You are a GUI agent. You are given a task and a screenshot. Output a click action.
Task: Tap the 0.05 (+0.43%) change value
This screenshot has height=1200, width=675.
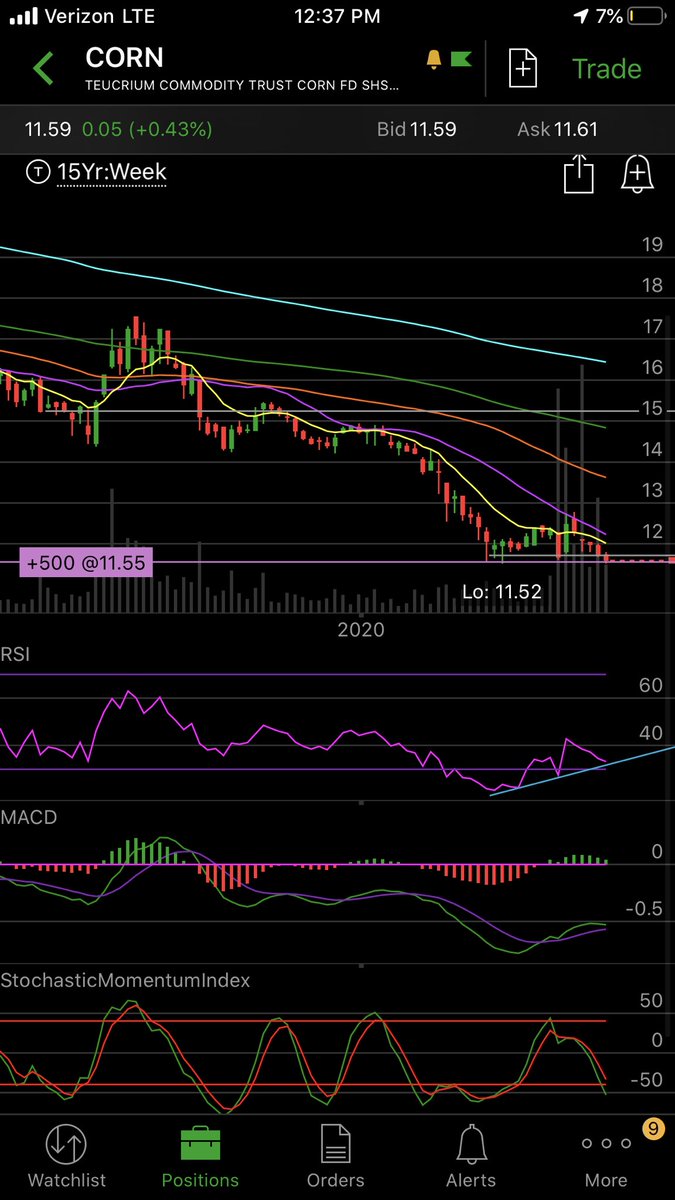coord(147,129)
